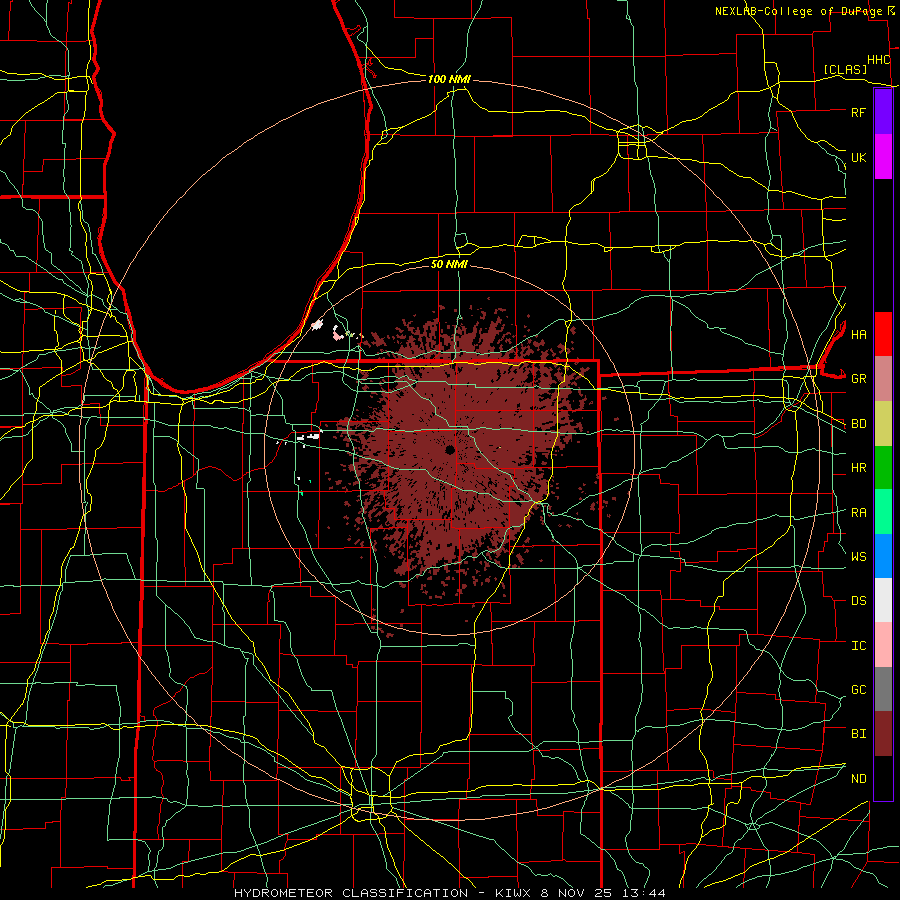Click the RA light green legend swatch
This screenshot has width=900, height=900.
tap(883, 512)
